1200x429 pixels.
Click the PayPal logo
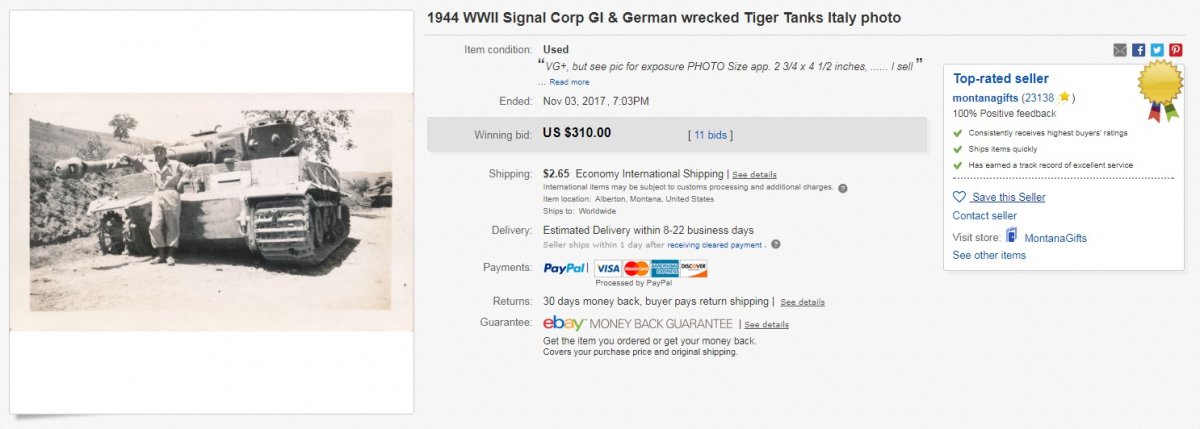pos(565,268)
